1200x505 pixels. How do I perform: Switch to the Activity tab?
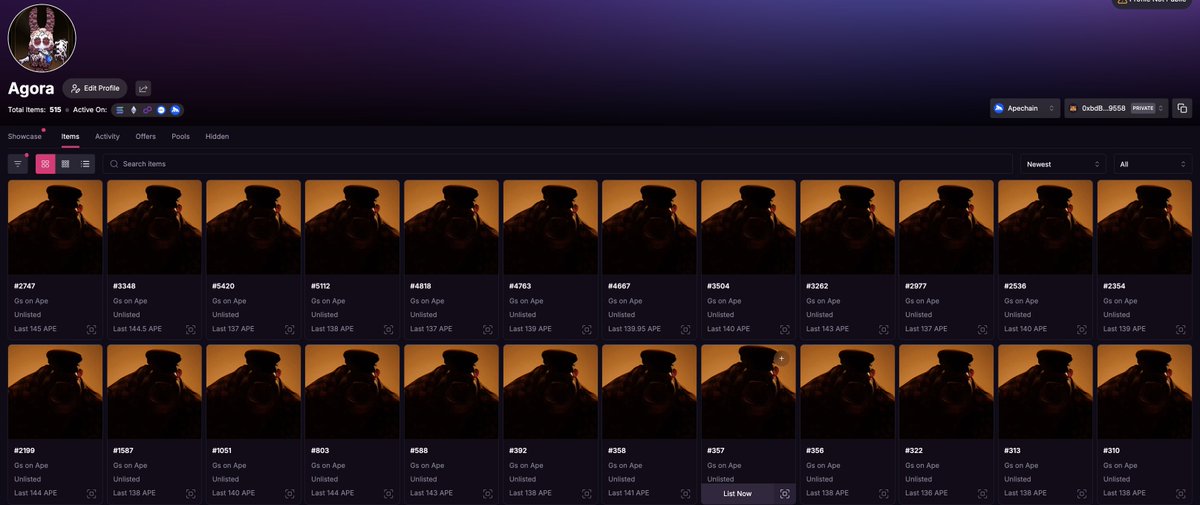pyautogui.click(x=107, y=136)
